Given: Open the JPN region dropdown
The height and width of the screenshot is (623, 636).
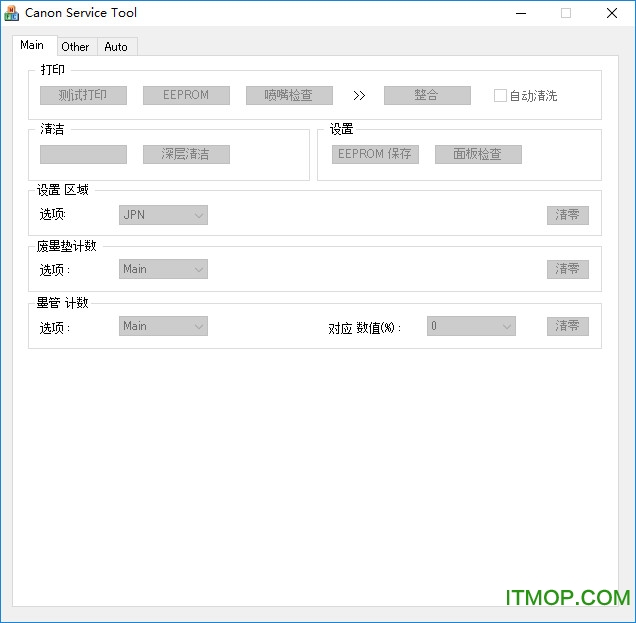Looking at the screenshot, I should coord(163,215).
